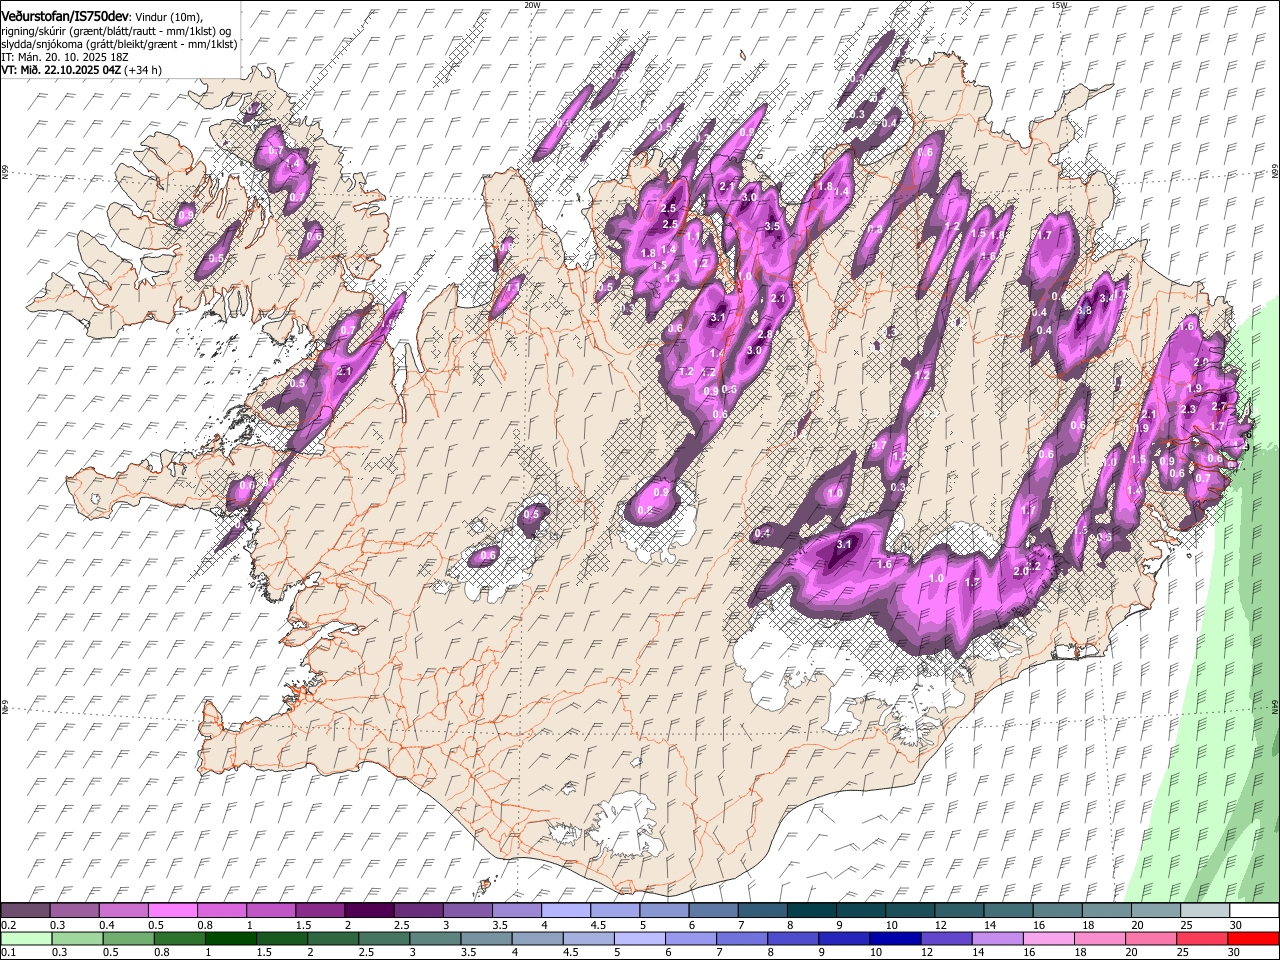Select bright pink swatch between 0.5 and 0.8
Screen dimensions: 1280x960
coord(172,911)
